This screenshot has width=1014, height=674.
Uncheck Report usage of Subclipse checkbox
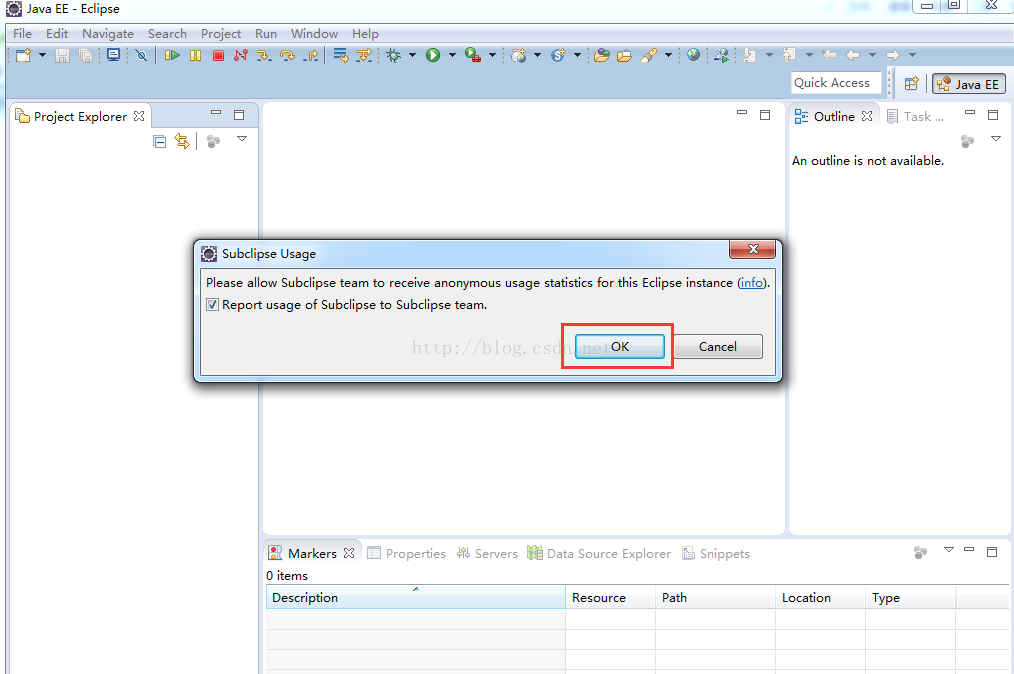point(212,305)
